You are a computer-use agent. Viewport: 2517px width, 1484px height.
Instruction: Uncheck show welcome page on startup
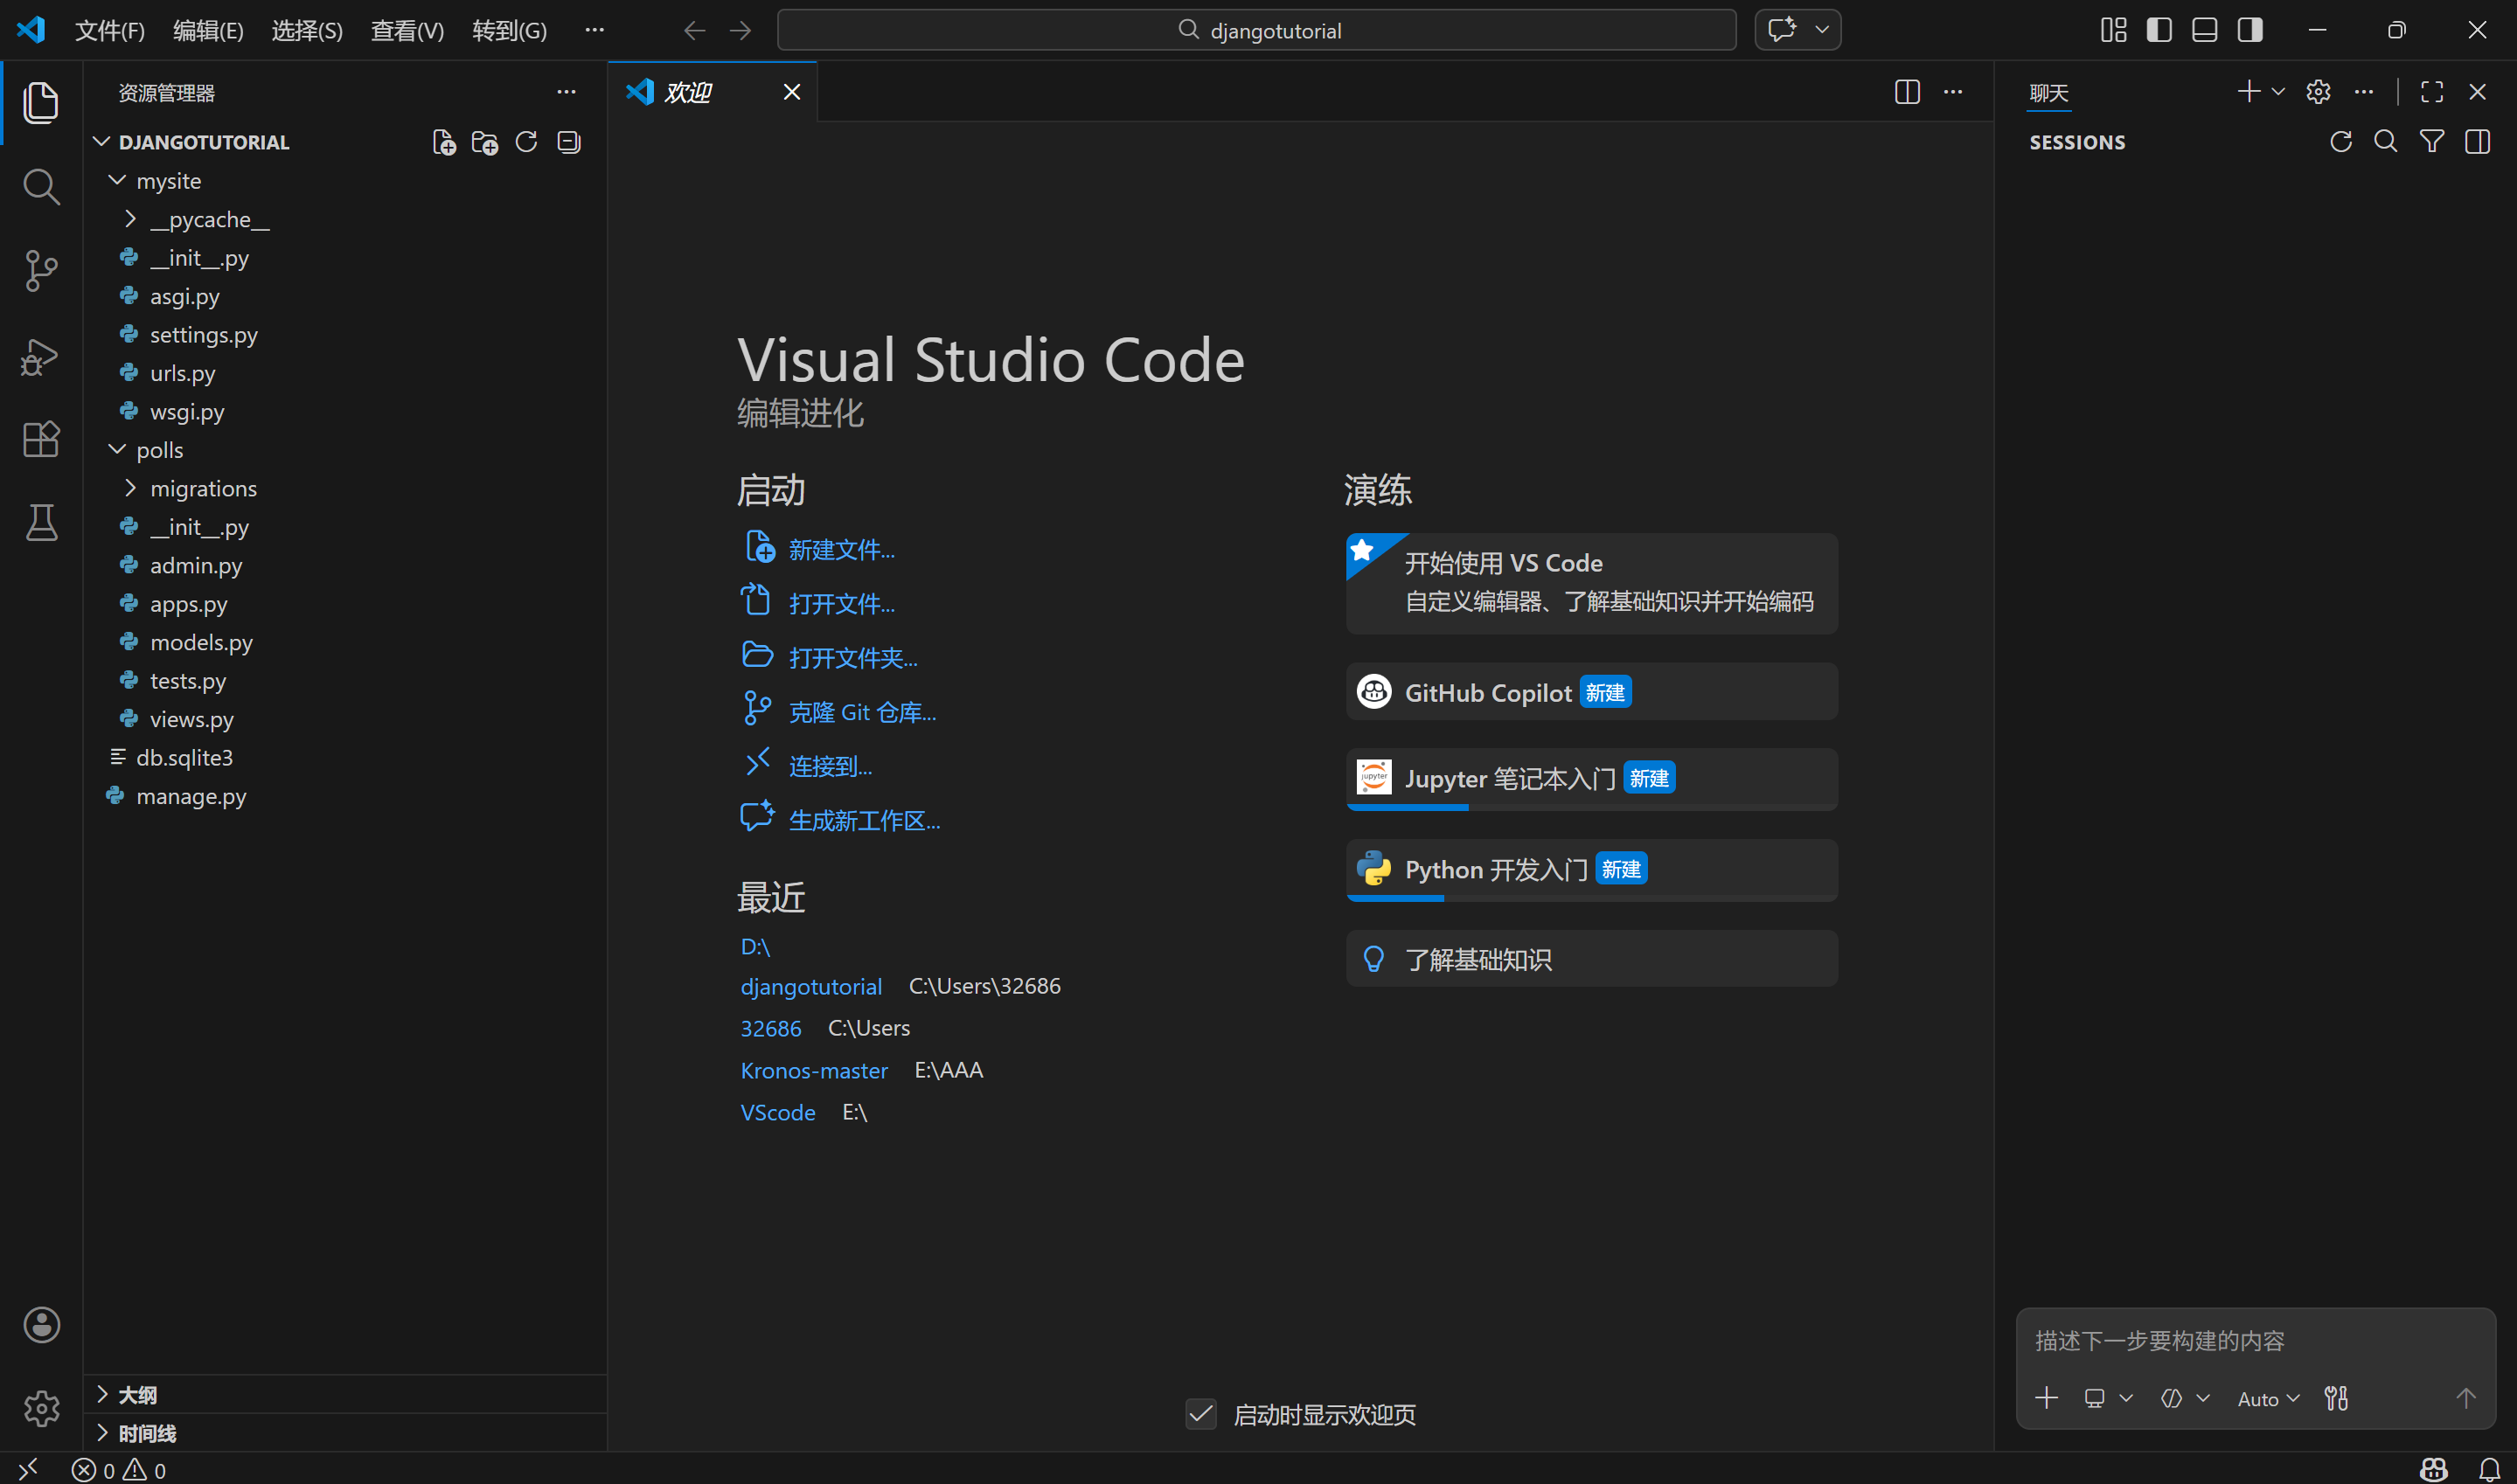[1201, 1414]
